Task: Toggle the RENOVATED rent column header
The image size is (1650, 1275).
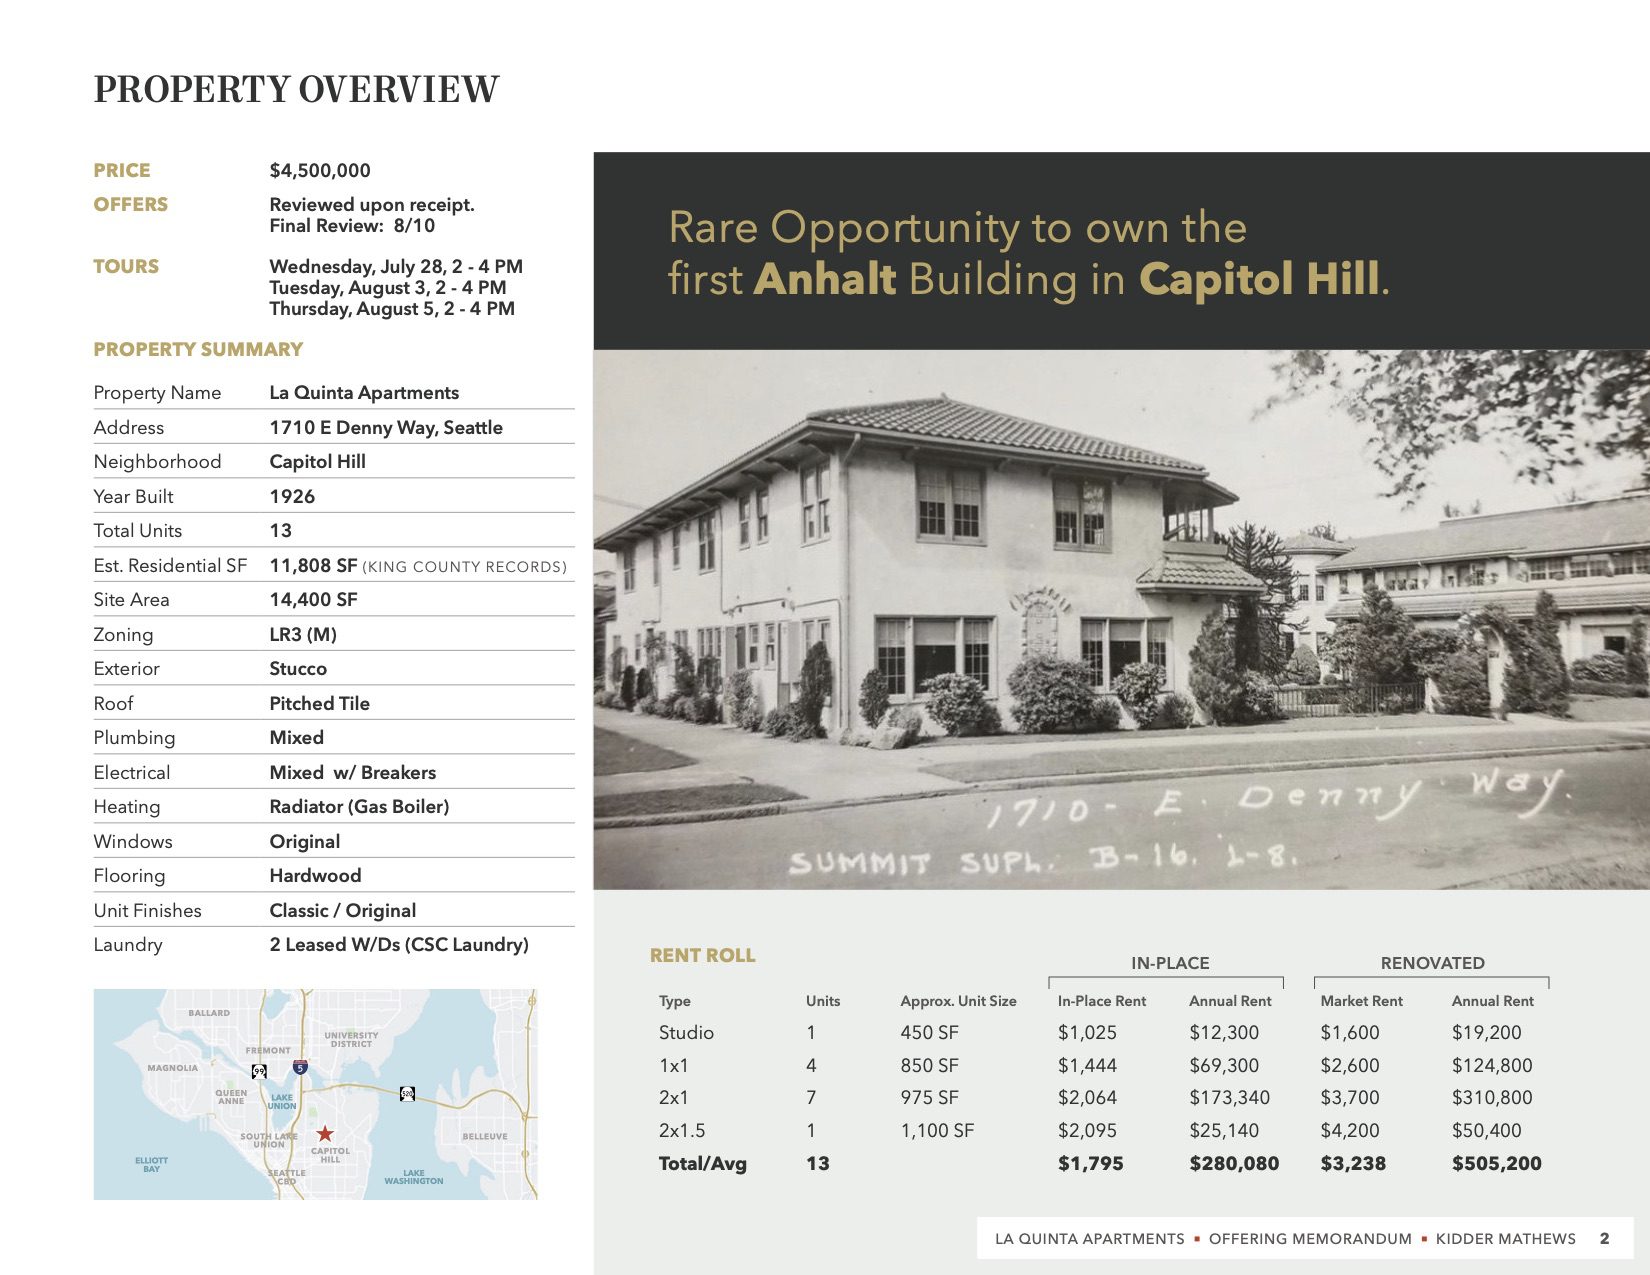Action: 1432,963
